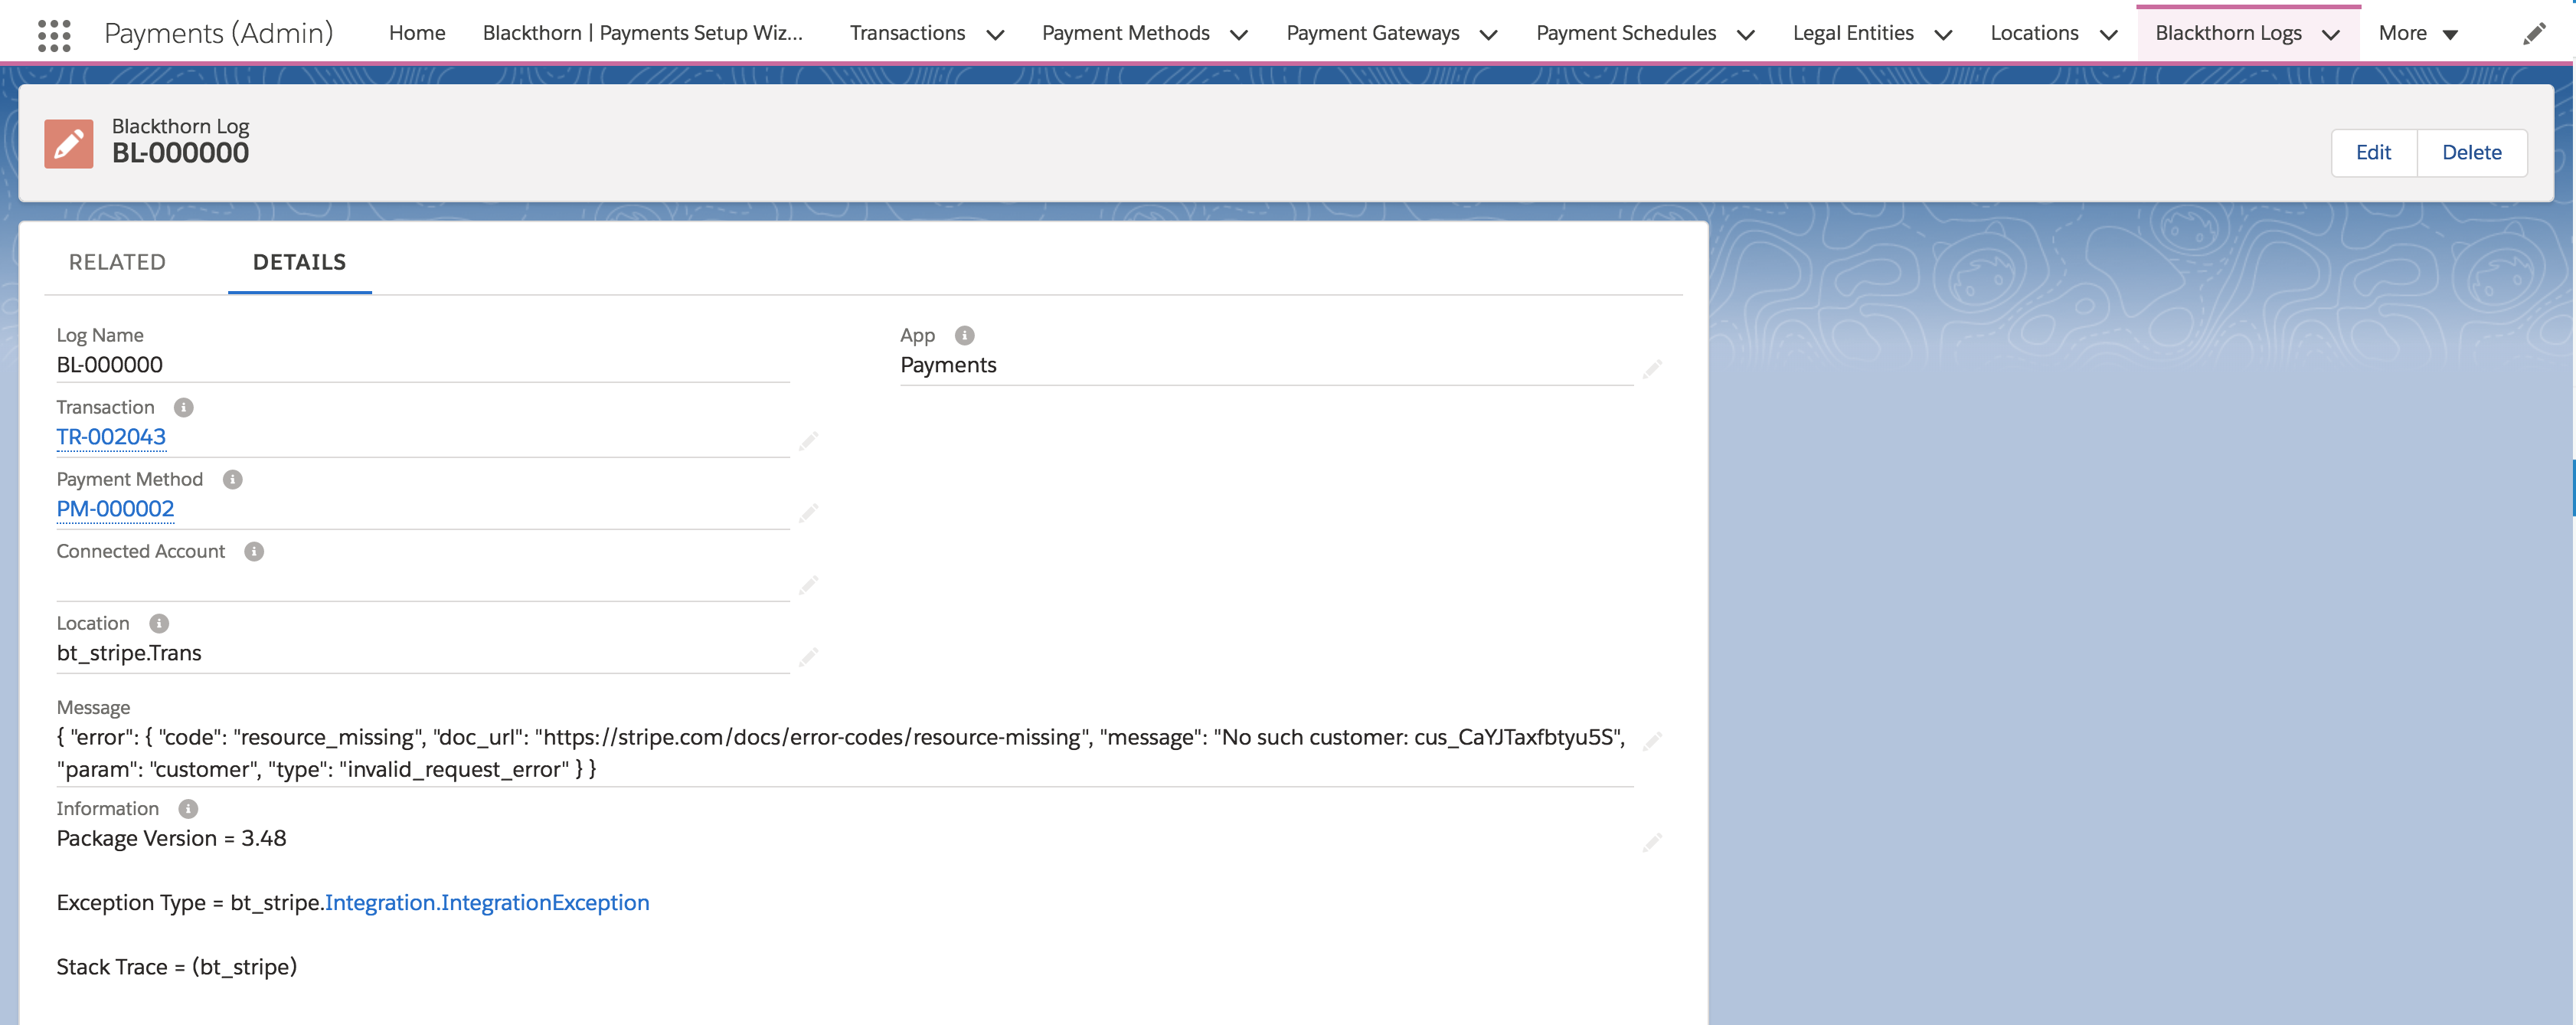
Task: Open the App Launcher grid icon
Action: pos(54,34)
